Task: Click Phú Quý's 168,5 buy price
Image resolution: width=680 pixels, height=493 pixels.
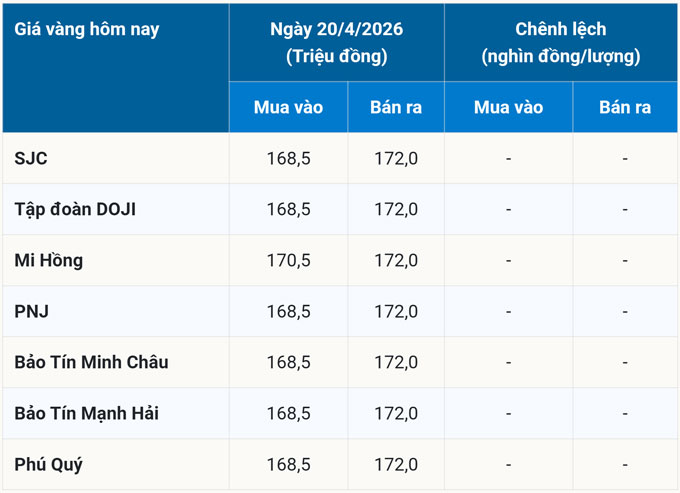Action: click(x=288, y=464)
